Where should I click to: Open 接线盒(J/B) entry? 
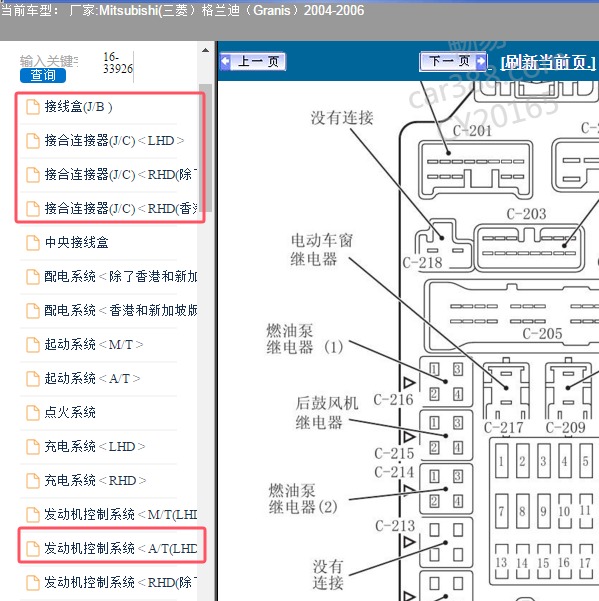(79, 107)
